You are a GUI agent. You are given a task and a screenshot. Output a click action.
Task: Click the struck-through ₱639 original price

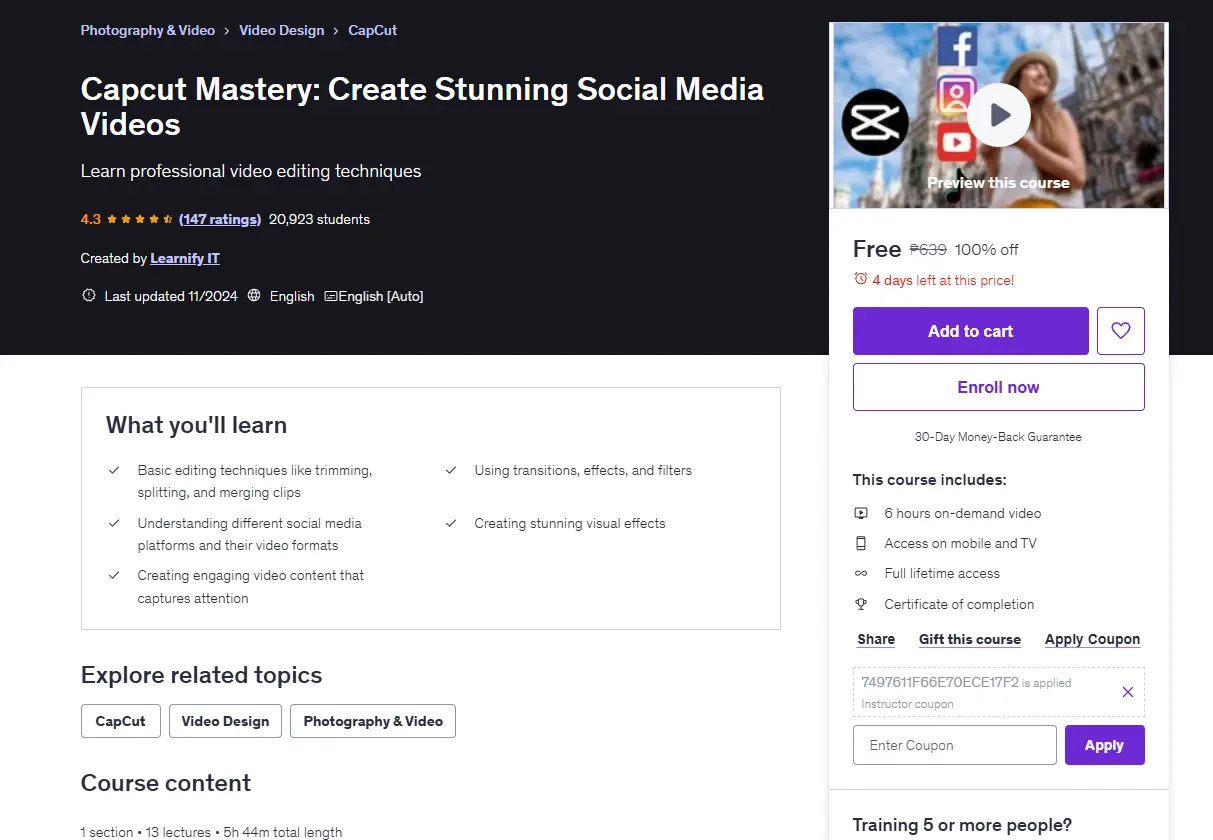[x=928, y=249]
